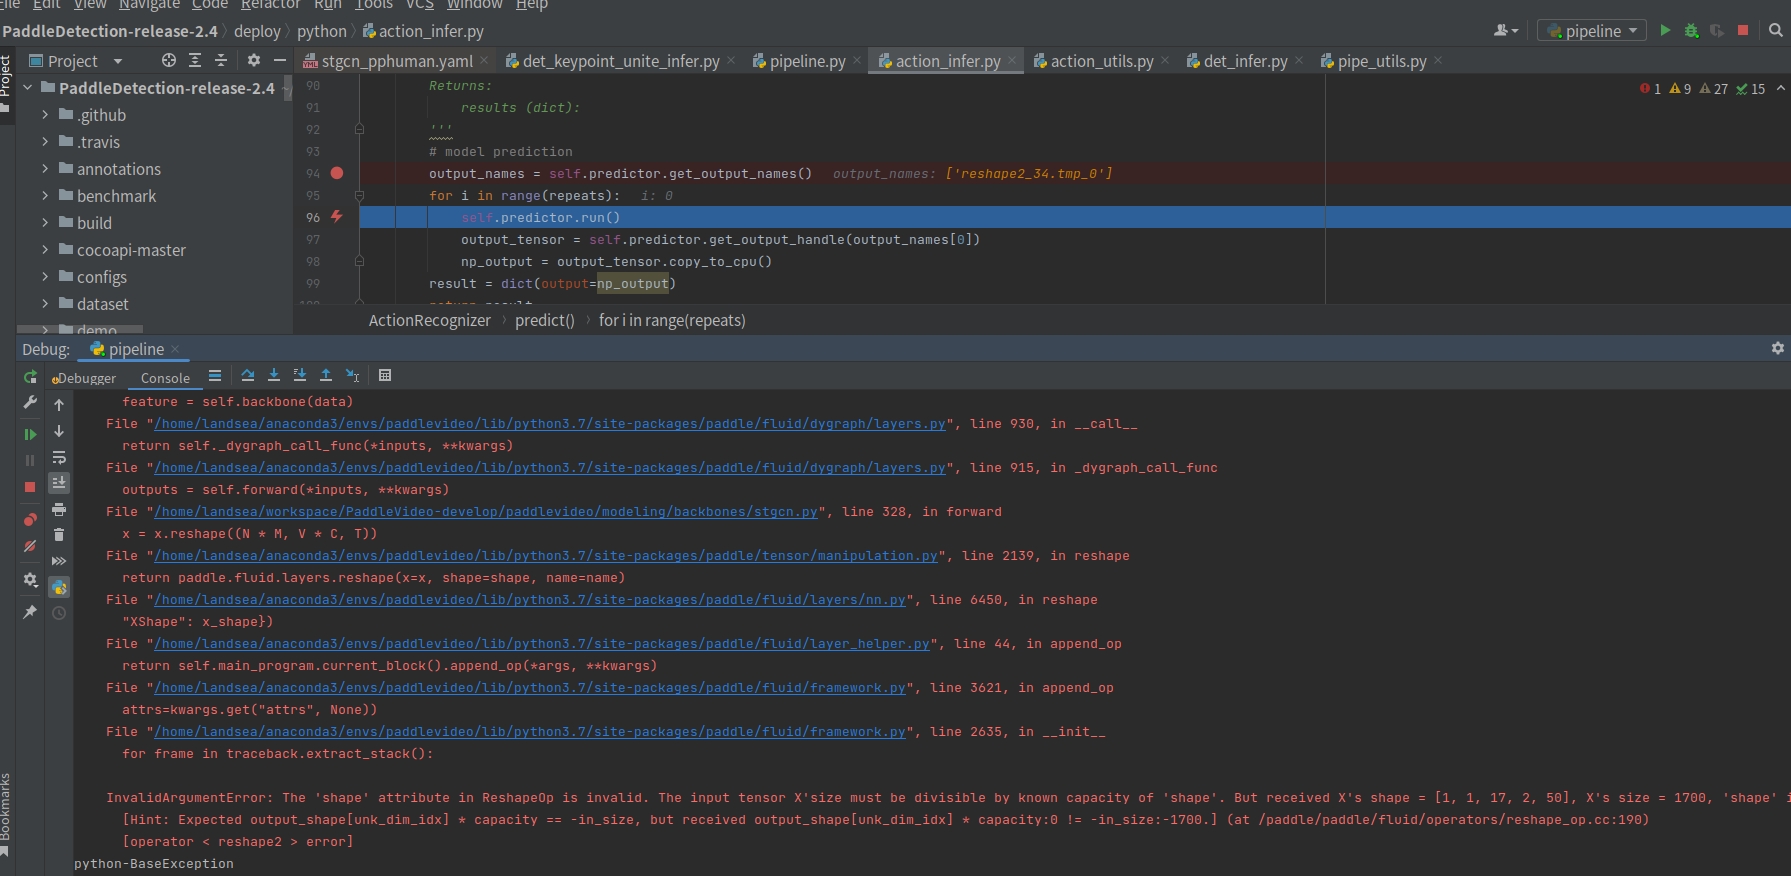
Task: Run pipeline with green play button
Action: pyautogui.click(x=1665, y=30)
